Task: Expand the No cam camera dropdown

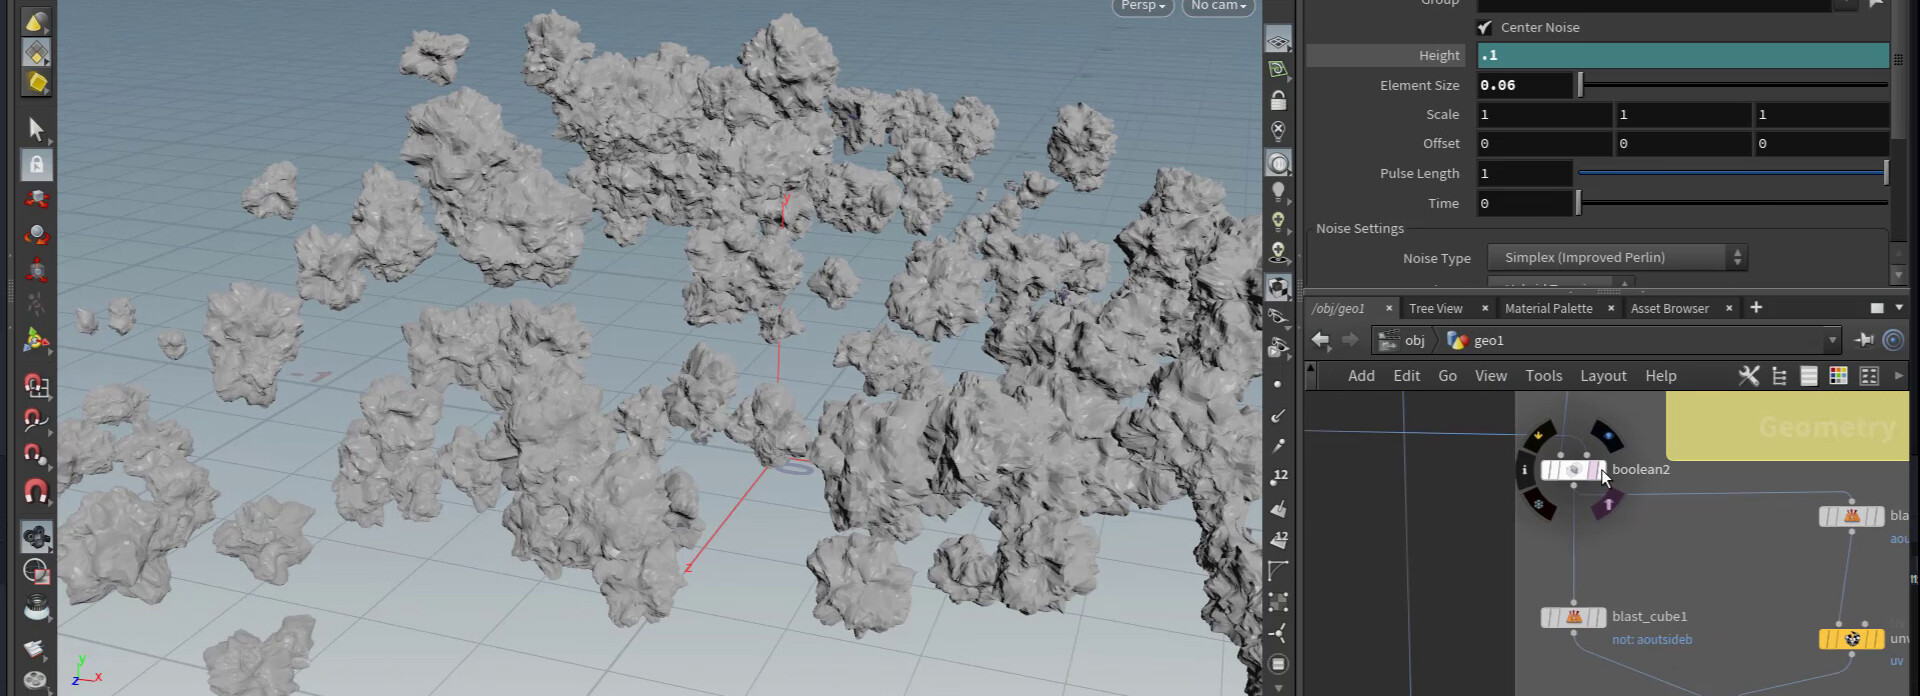Action: coord(1218,6)
